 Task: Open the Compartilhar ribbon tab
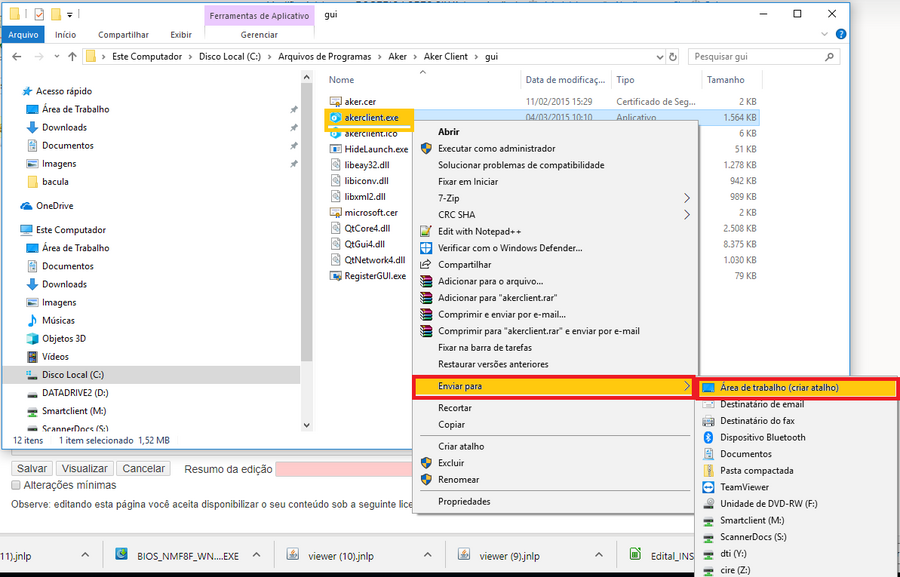tap(123, 35)
